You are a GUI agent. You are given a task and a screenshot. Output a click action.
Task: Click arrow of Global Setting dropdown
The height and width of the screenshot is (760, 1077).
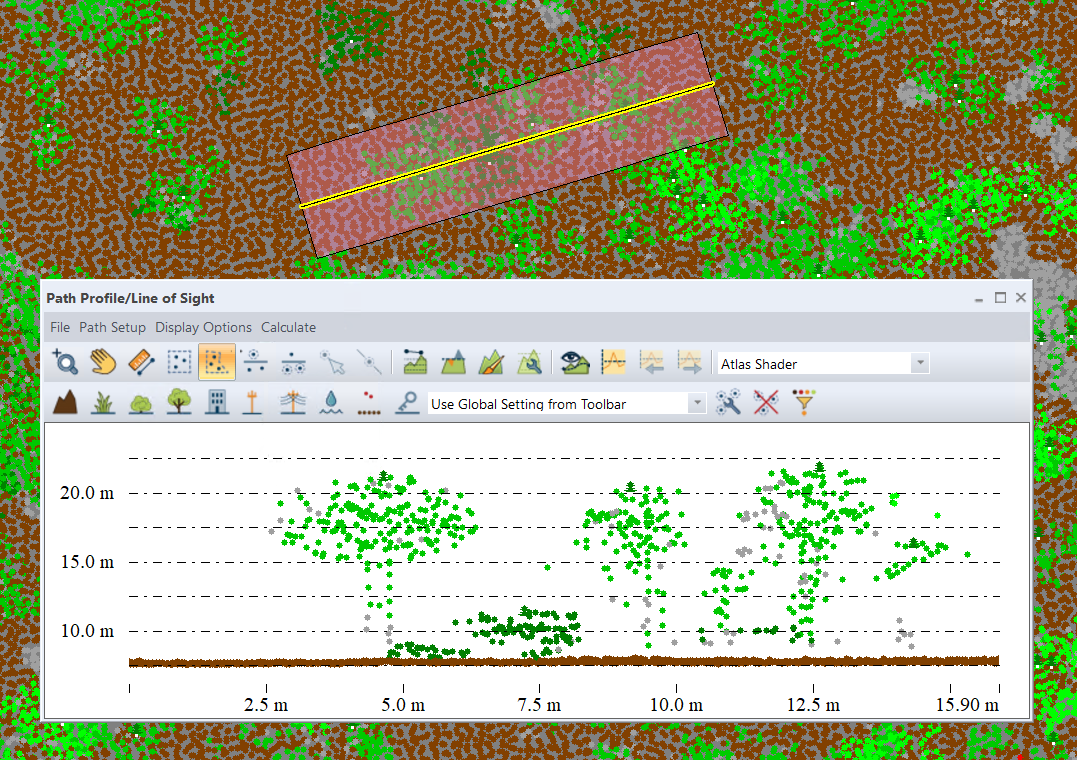pyautogui.click(x=697, y=403)
